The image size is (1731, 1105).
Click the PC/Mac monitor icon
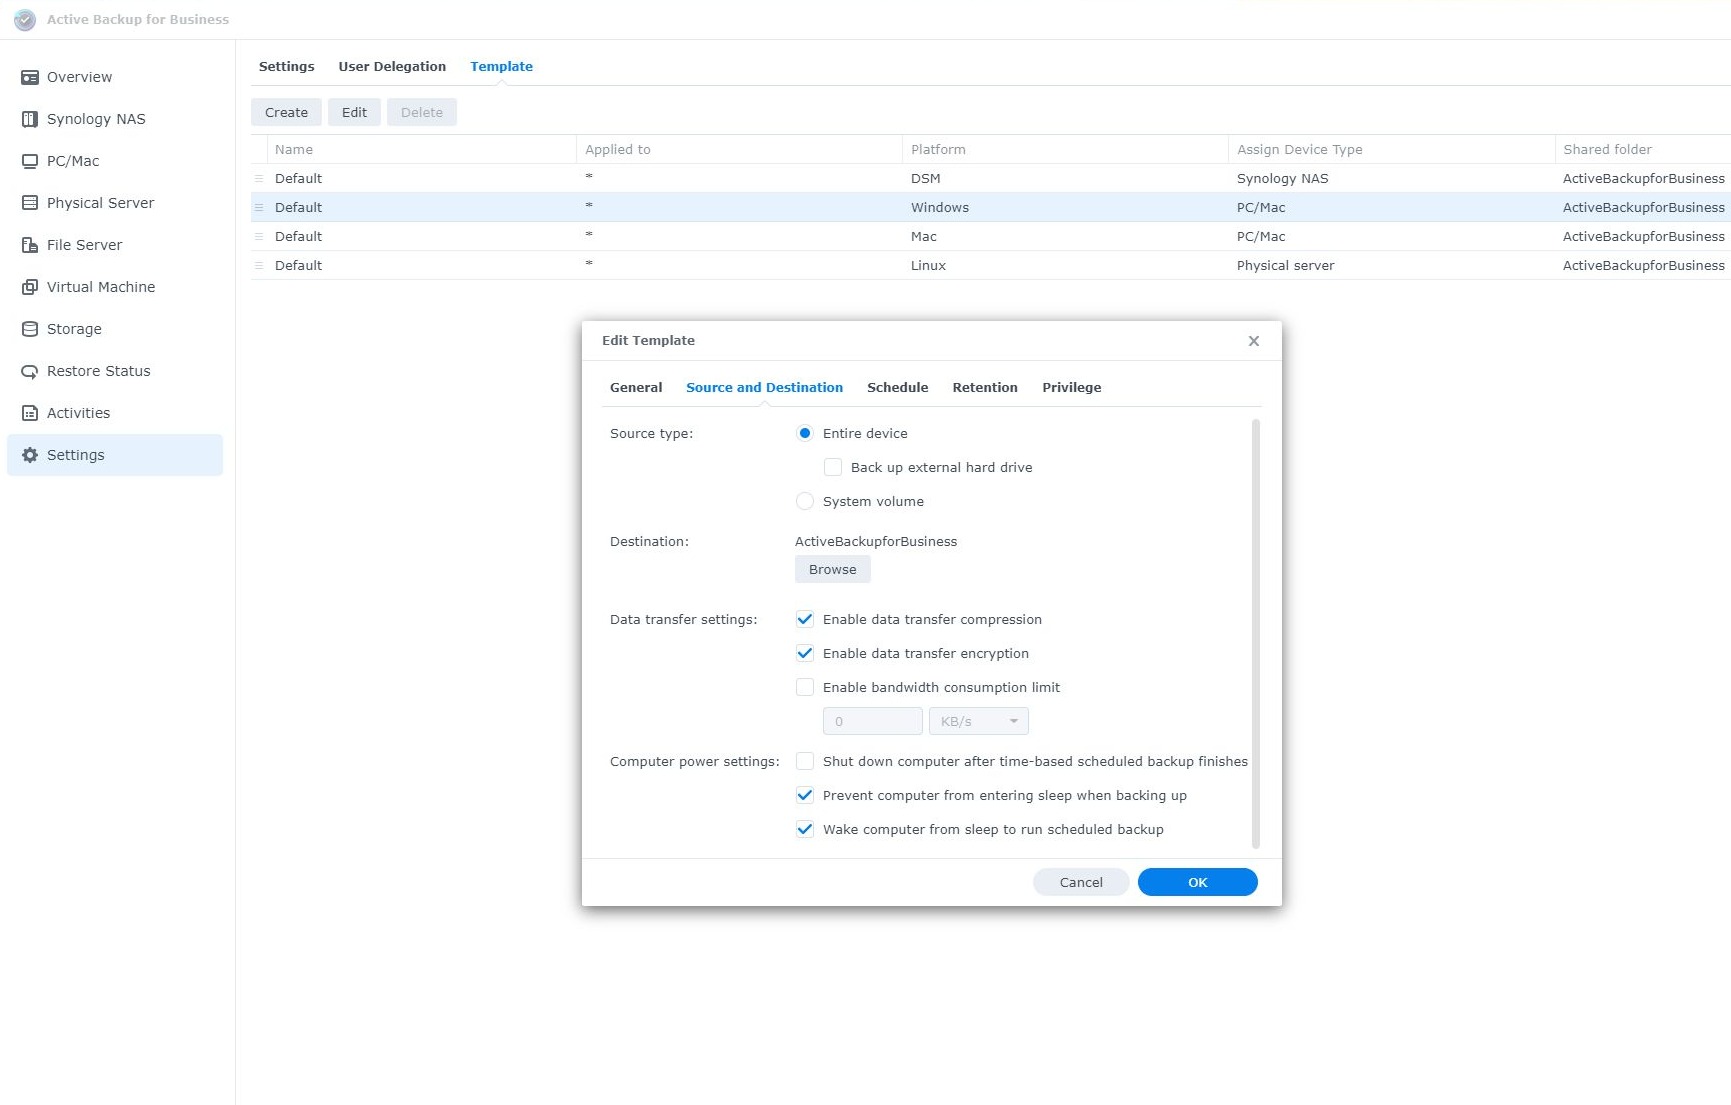click(x=30, y=161)
